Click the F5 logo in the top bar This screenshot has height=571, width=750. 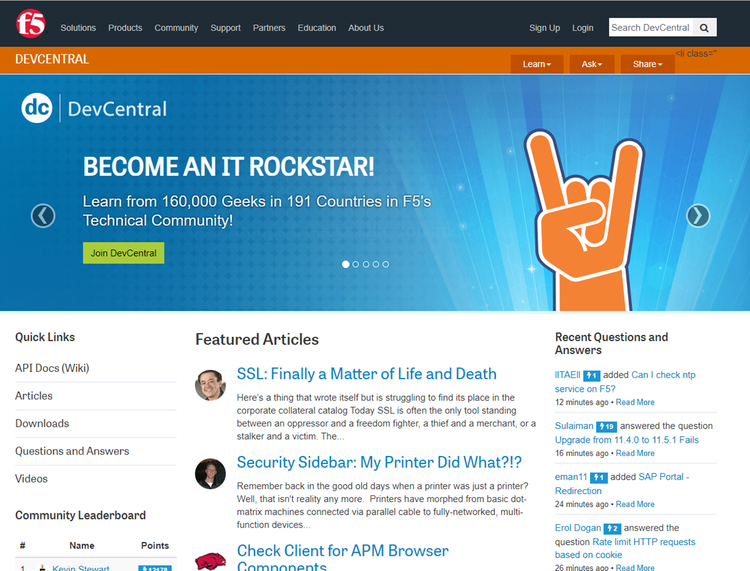pyautogui.click(x=31, y=23)
